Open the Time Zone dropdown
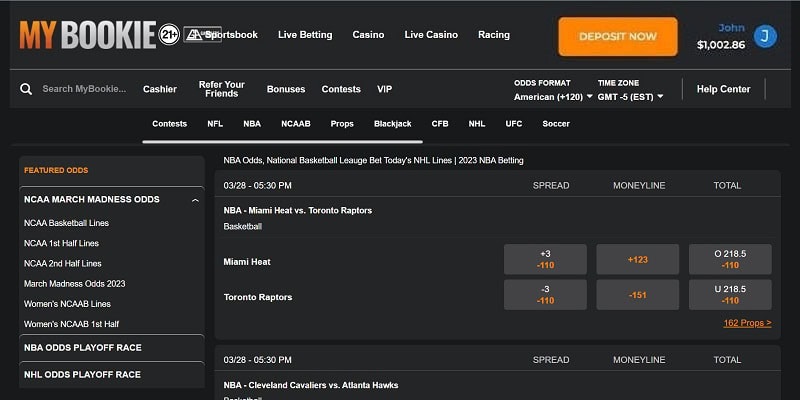800x400 pixels. click(x=631, y=96)
